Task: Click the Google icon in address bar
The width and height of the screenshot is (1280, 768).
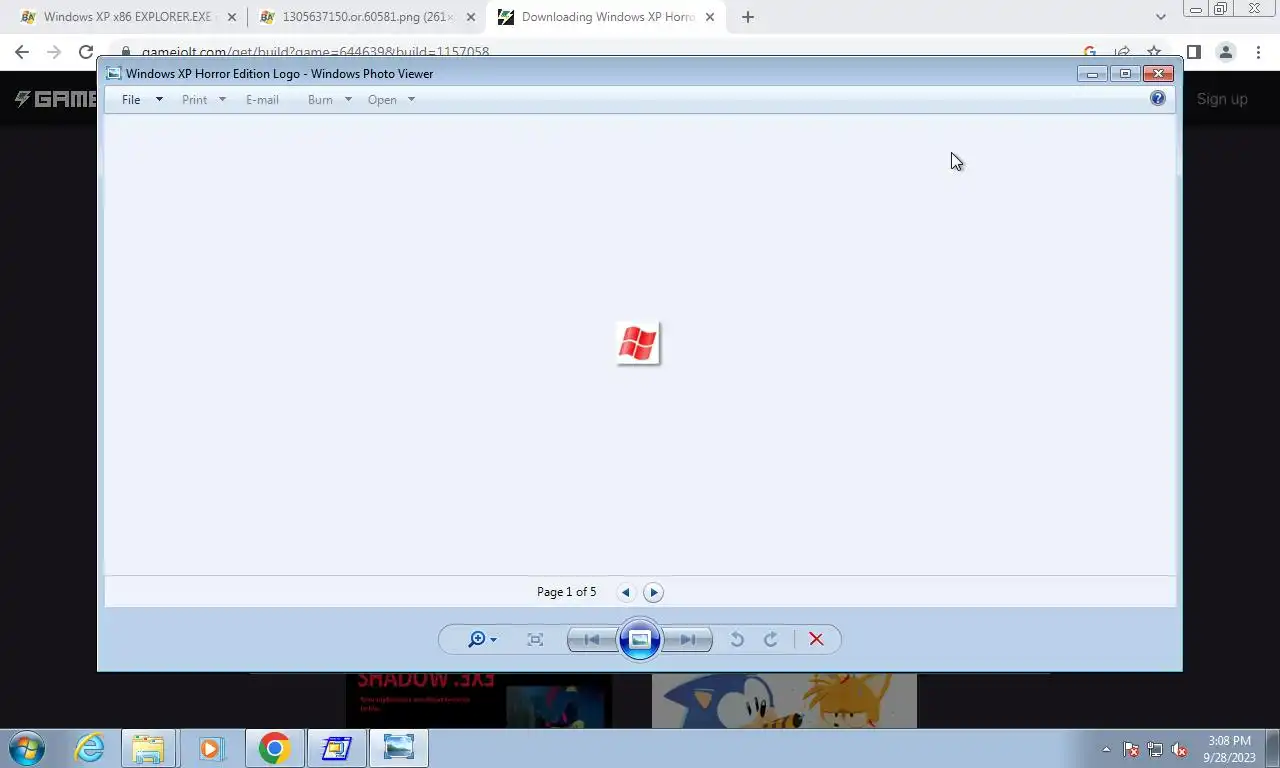Action: (1090, 52)
